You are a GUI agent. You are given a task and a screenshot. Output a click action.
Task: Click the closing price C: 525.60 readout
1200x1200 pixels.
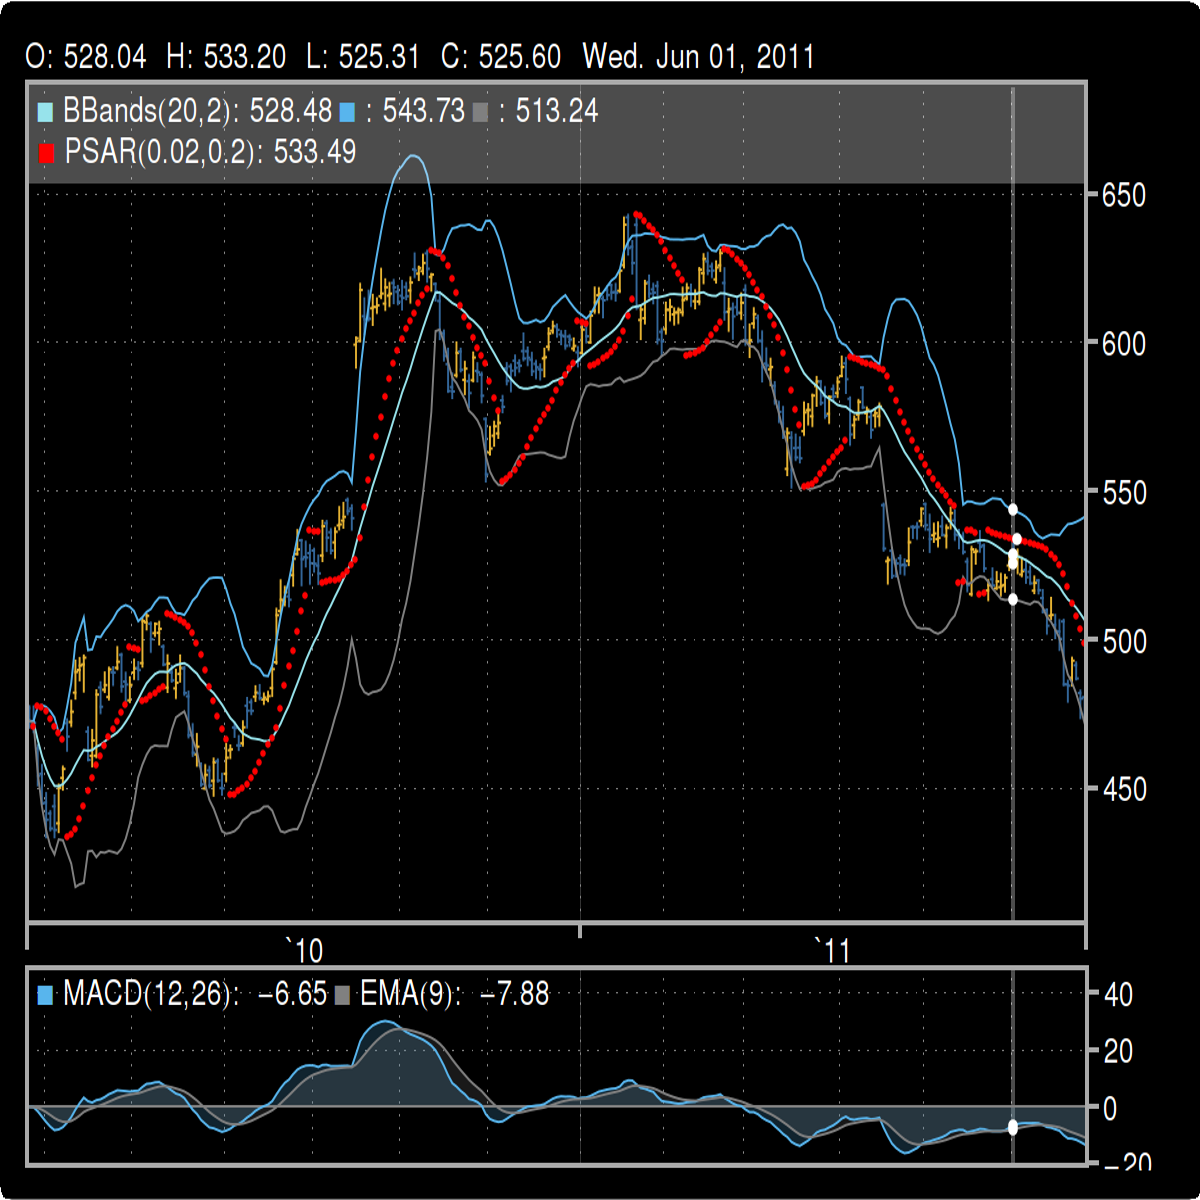(x=500, y=57)
